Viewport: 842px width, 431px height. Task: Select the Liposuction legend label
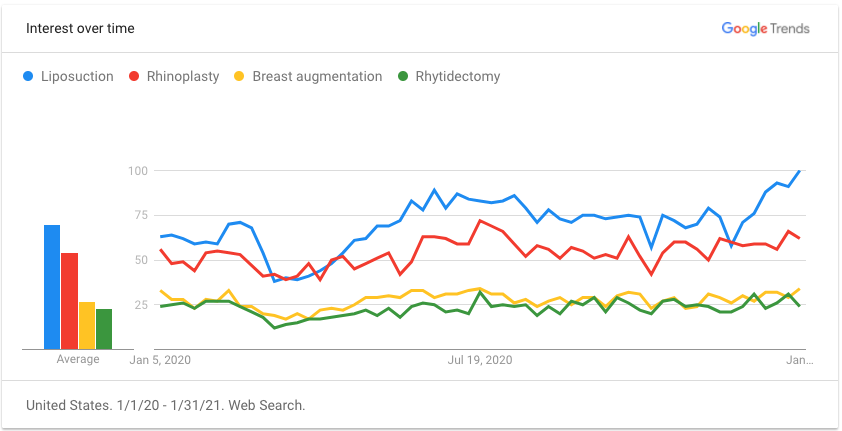click(x=77, y=76)
